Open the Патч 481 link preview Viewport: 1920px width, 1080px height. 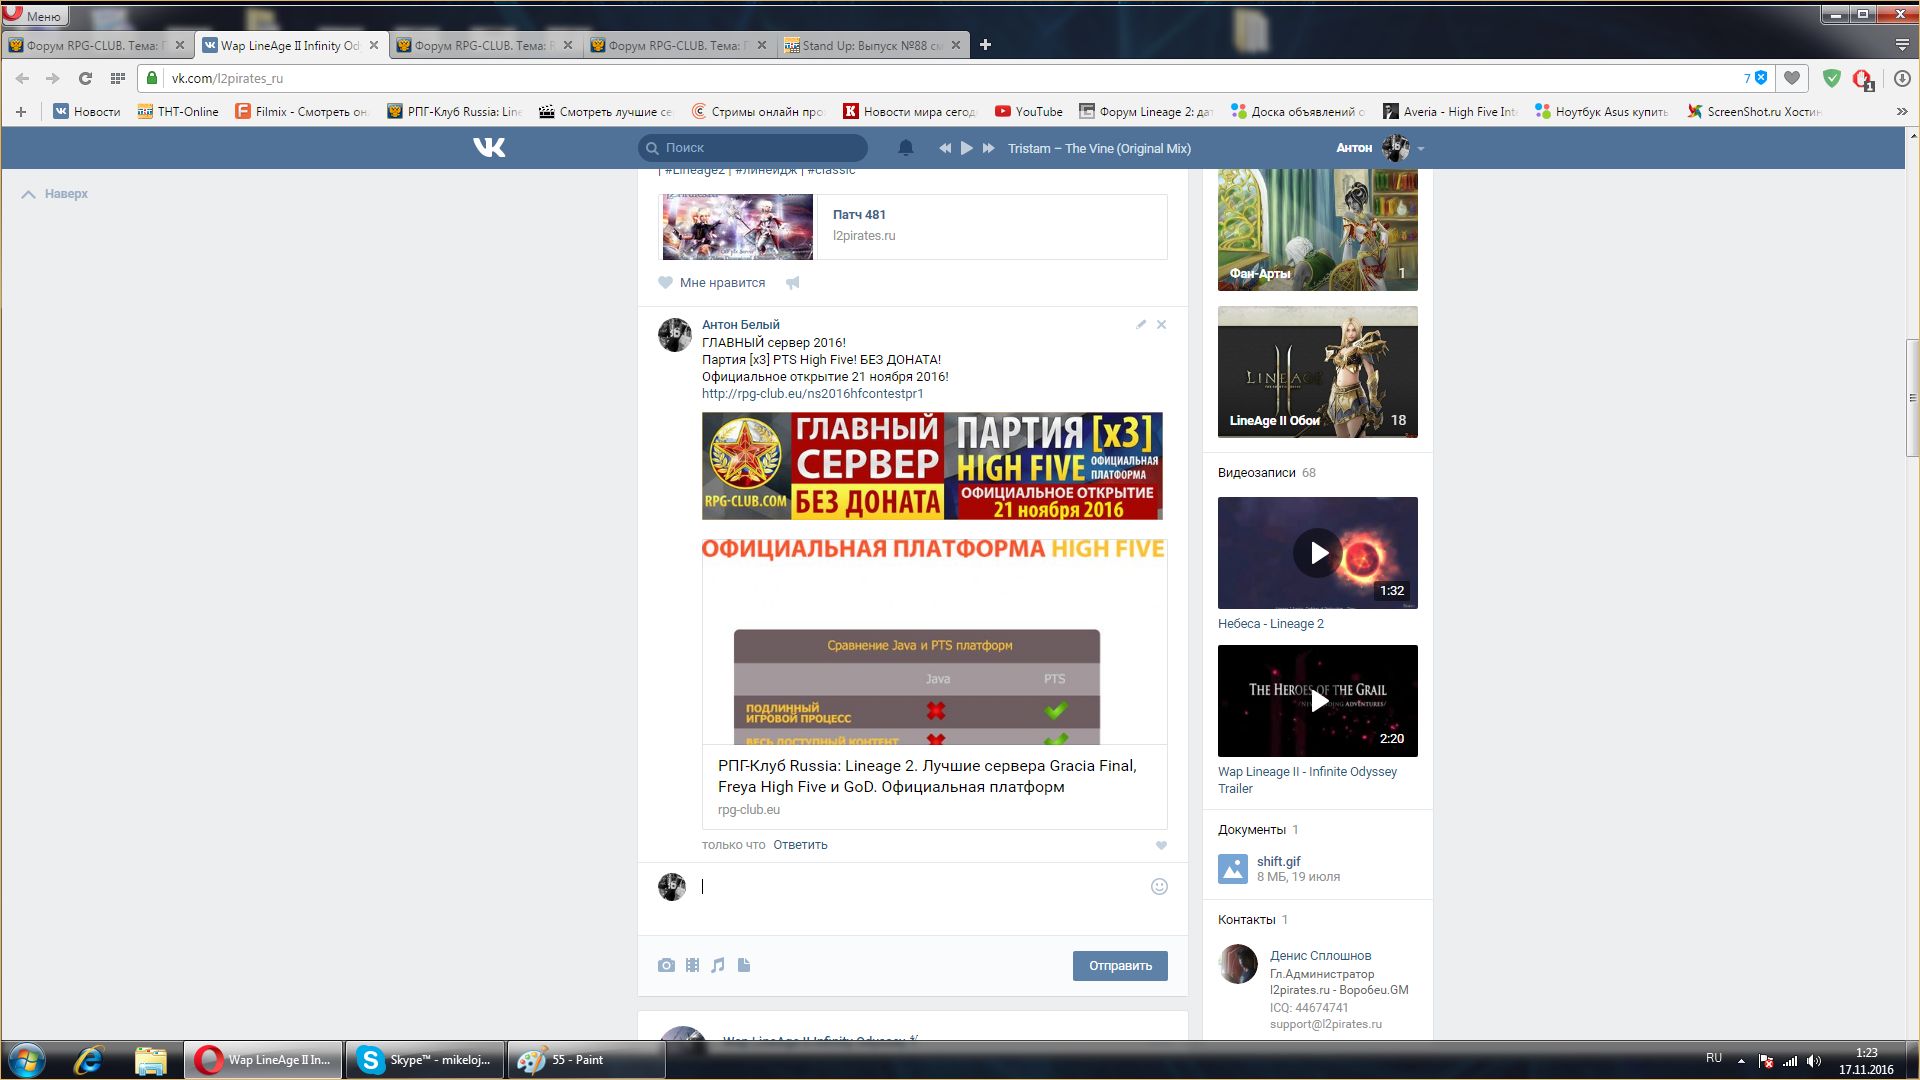(x=913, y=226)
